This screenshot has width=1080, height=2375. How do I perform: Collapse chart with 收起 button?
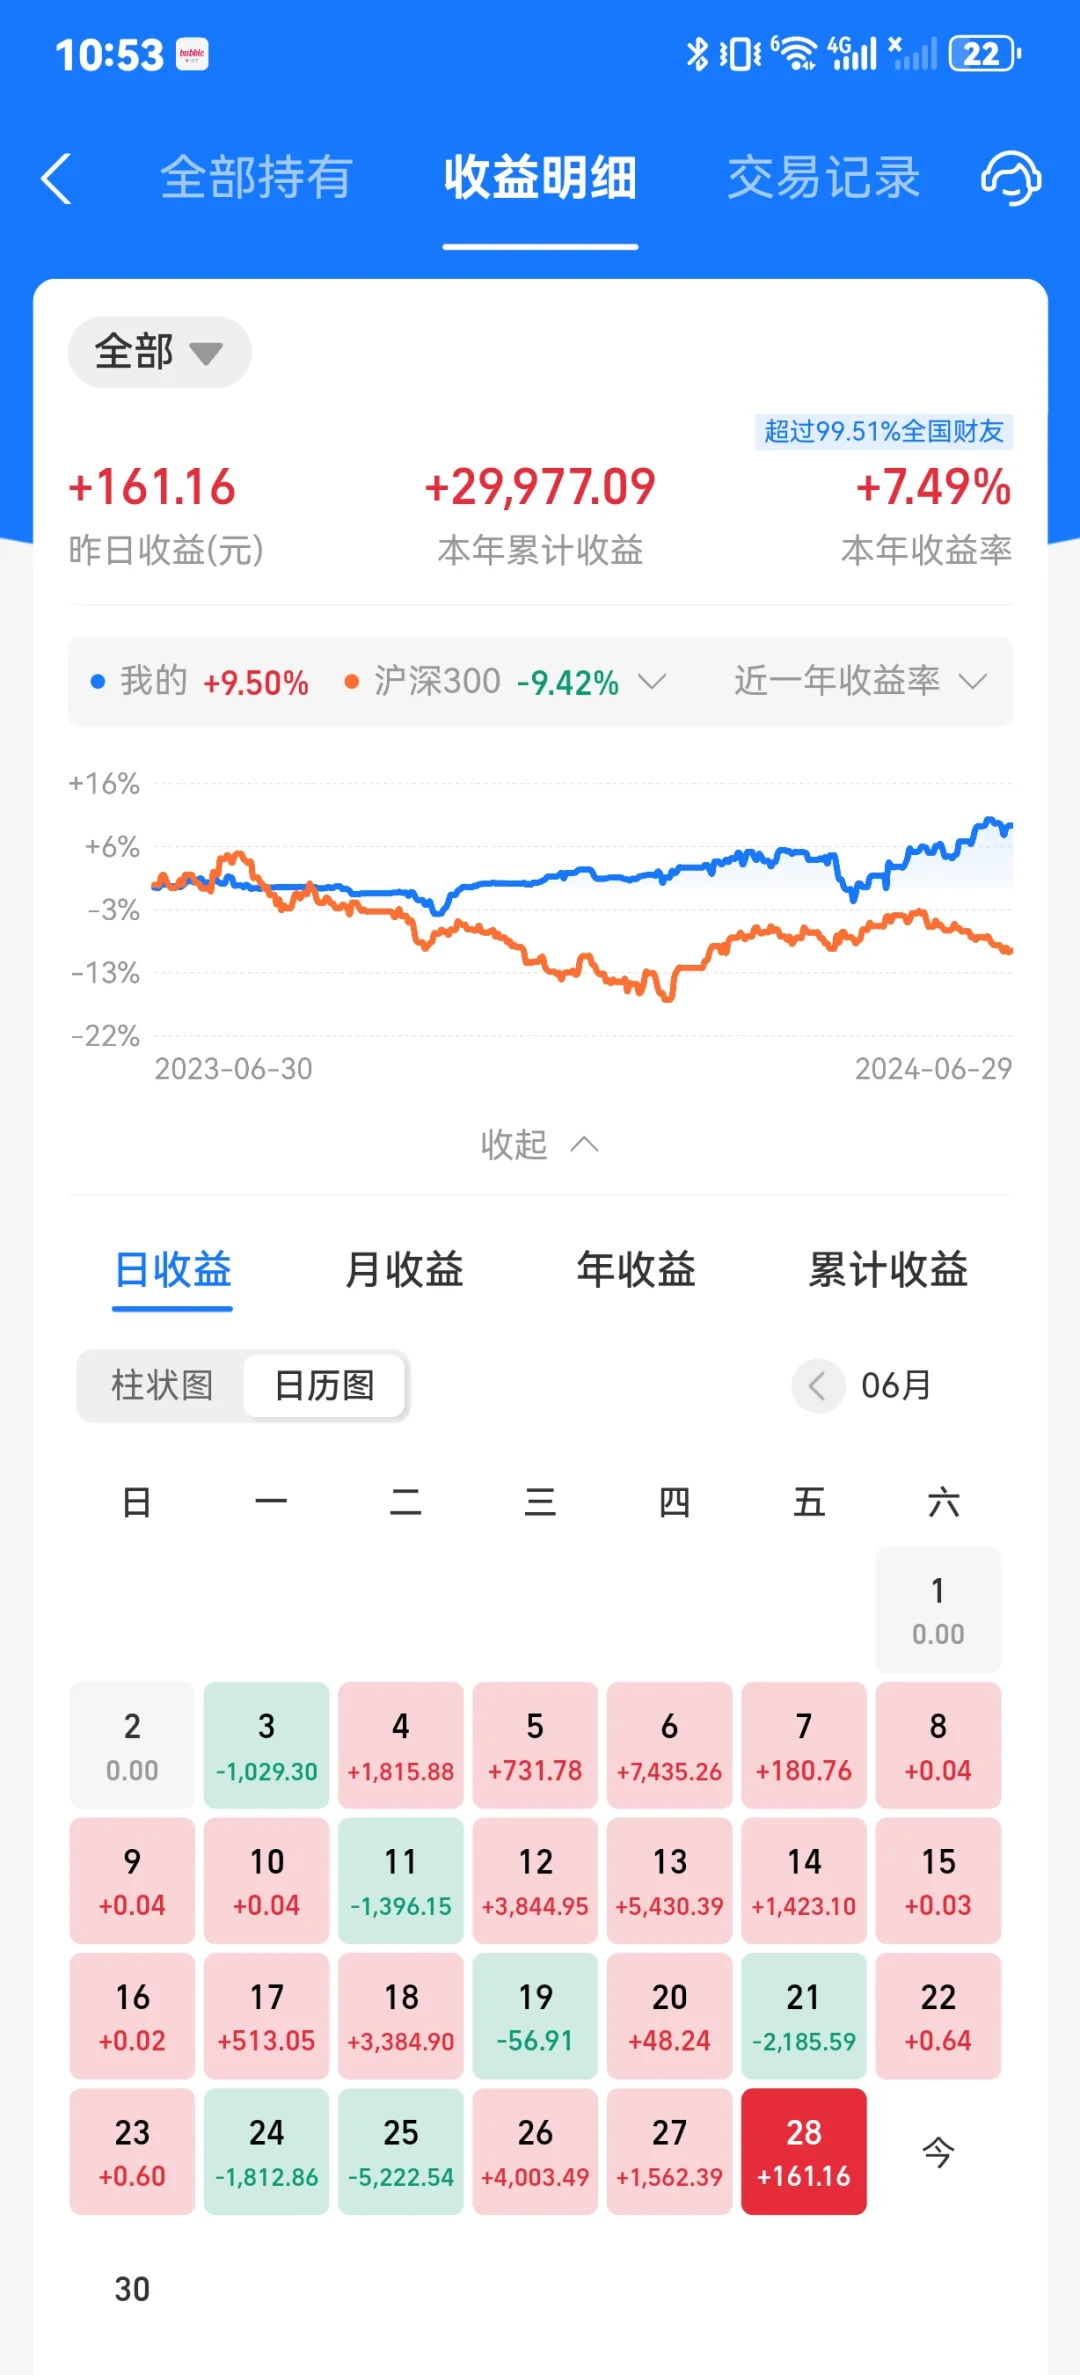(540, 1144)
